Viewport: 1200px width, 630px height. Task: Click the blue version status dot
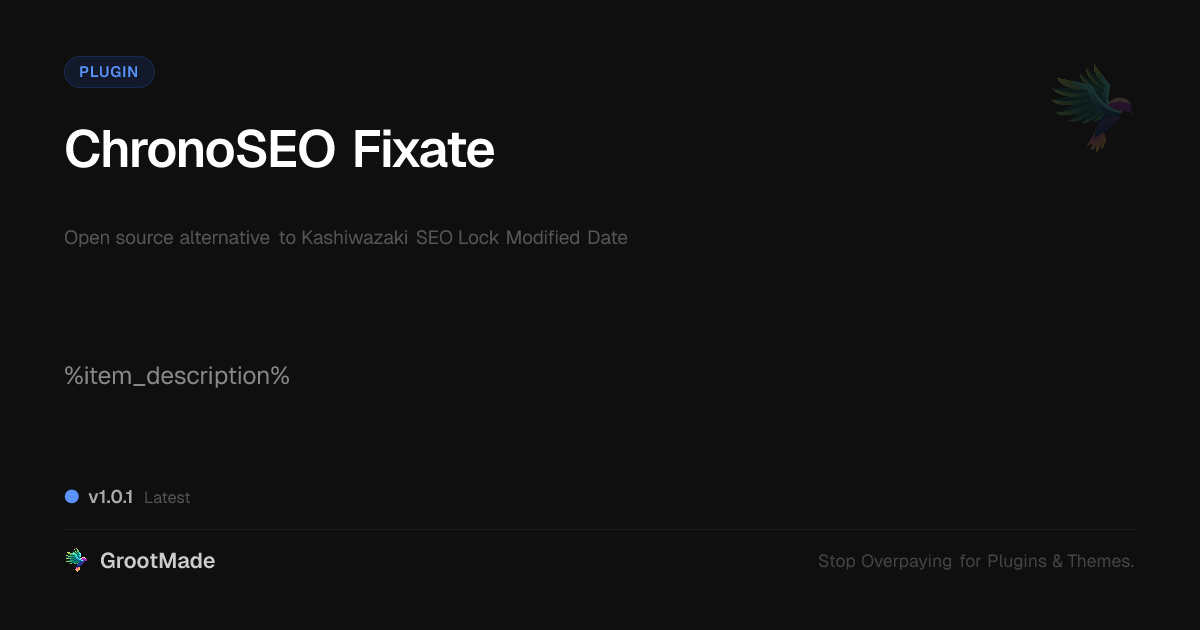[x=72, y=496]
